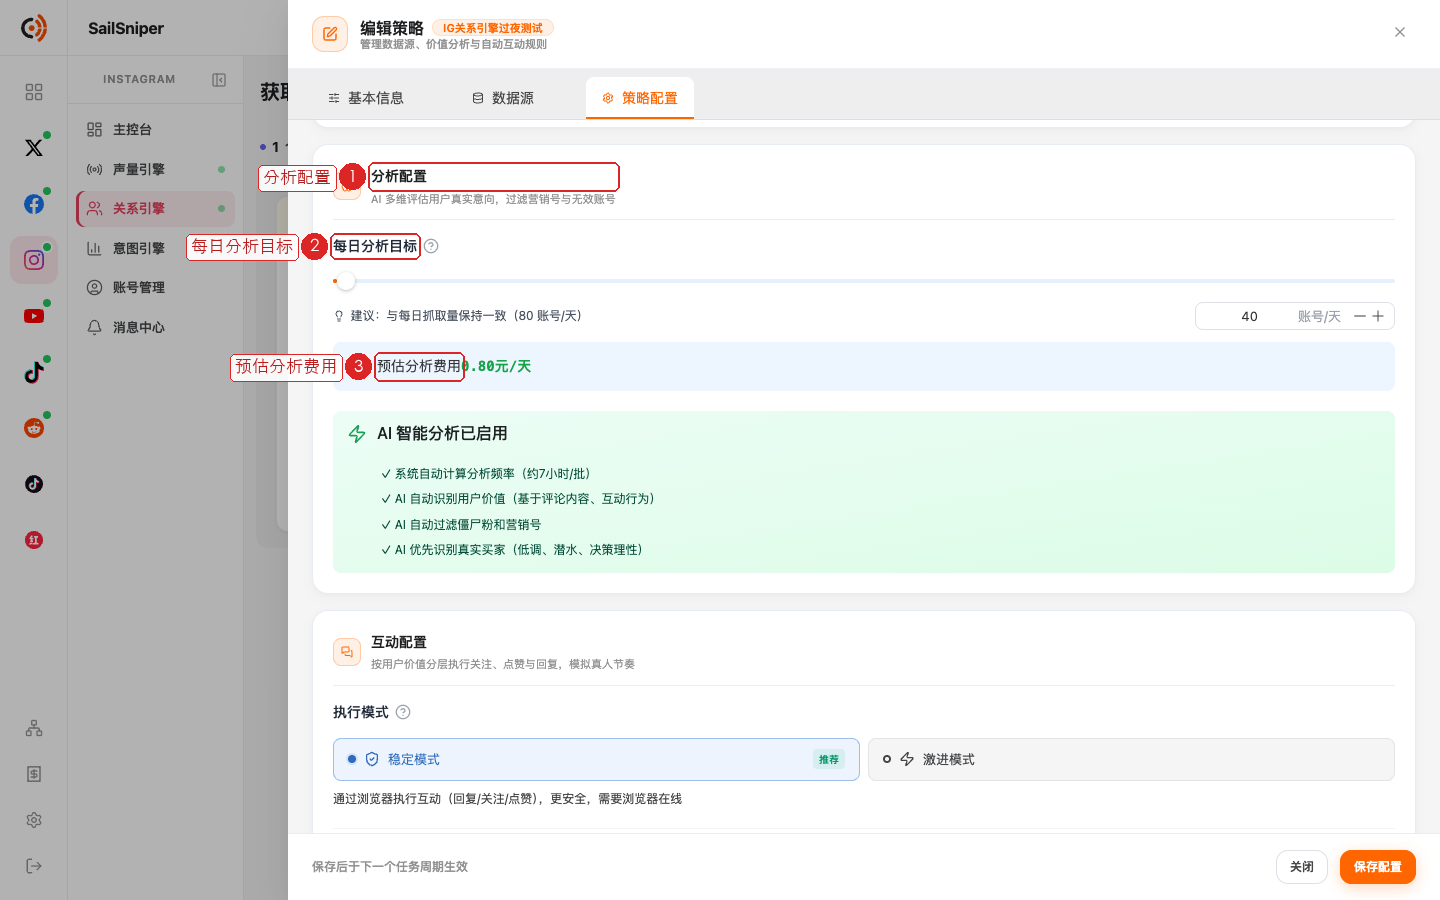Open the black Douyin platform icon
This screenshot has height=900, width=1440.
tap(34, 484)
